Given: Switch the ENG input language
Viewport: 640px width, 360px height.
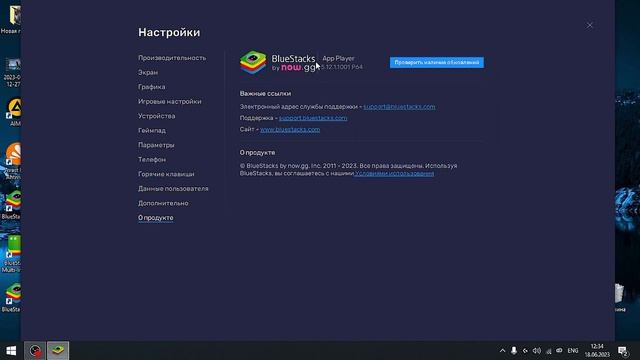Looking at the screenshot, I should click(573, 351).
